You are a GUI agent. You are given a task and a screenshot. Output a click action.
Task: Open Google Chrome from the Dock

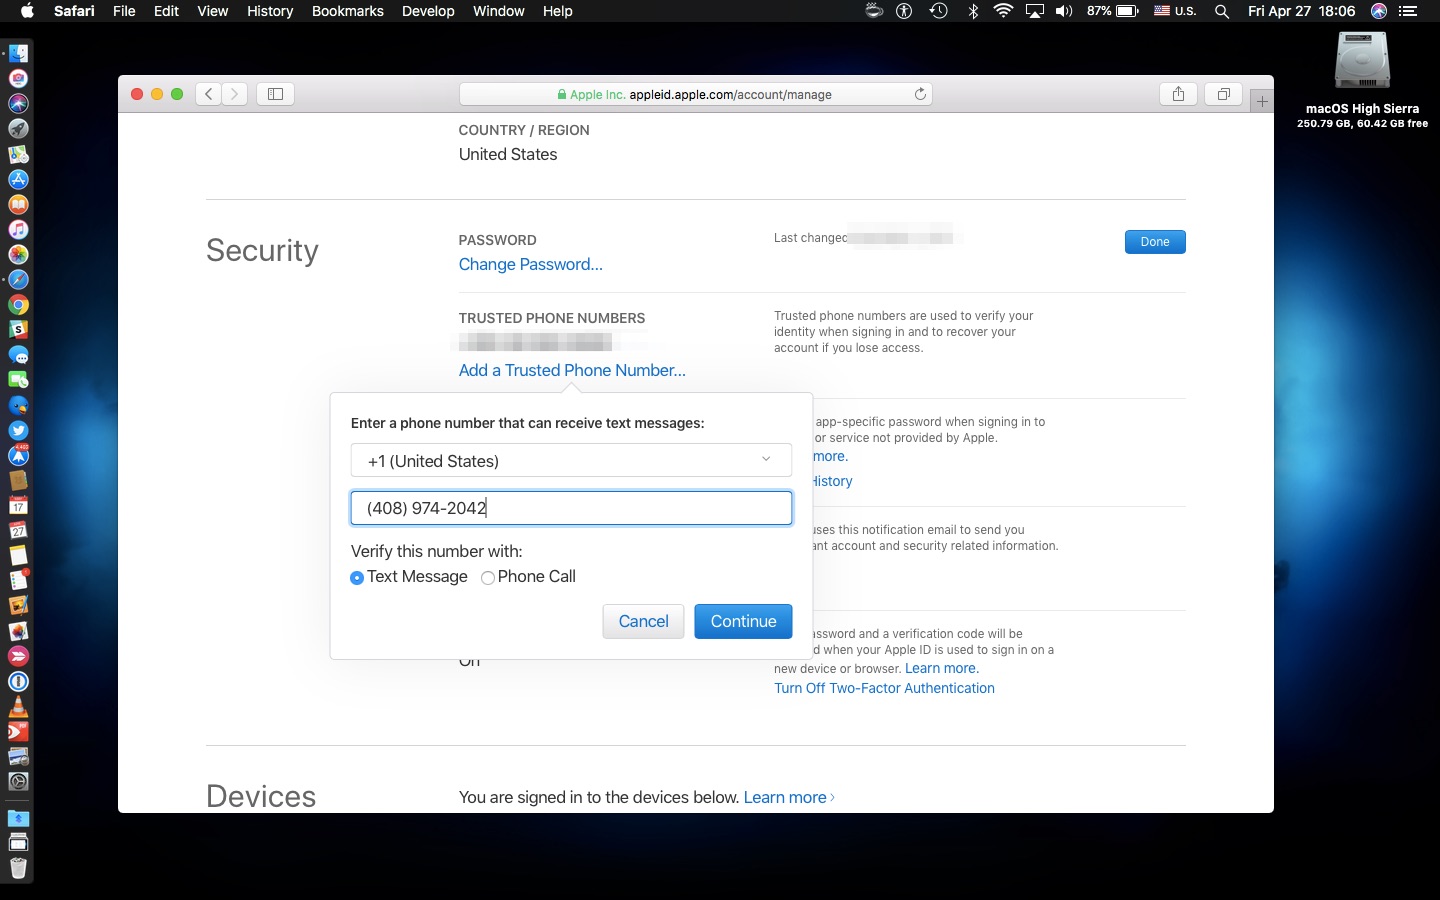point(18,305)
